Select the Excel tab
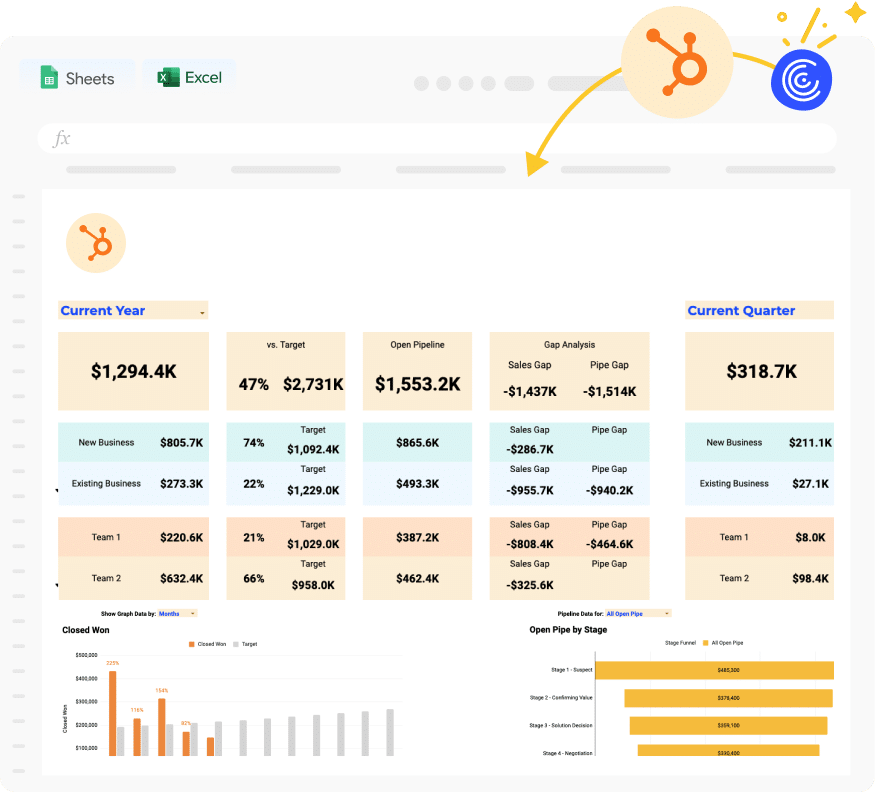This screenshot has width=875, height=793. [x=190, y=78]
